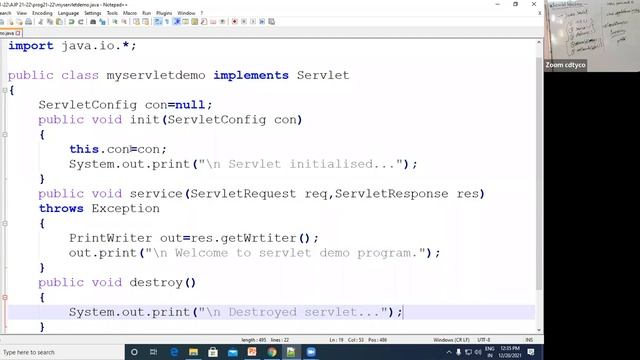Collapse the service method fold marker
The image size is (640, 360).
pyautogui.click(x=5, y=223)
